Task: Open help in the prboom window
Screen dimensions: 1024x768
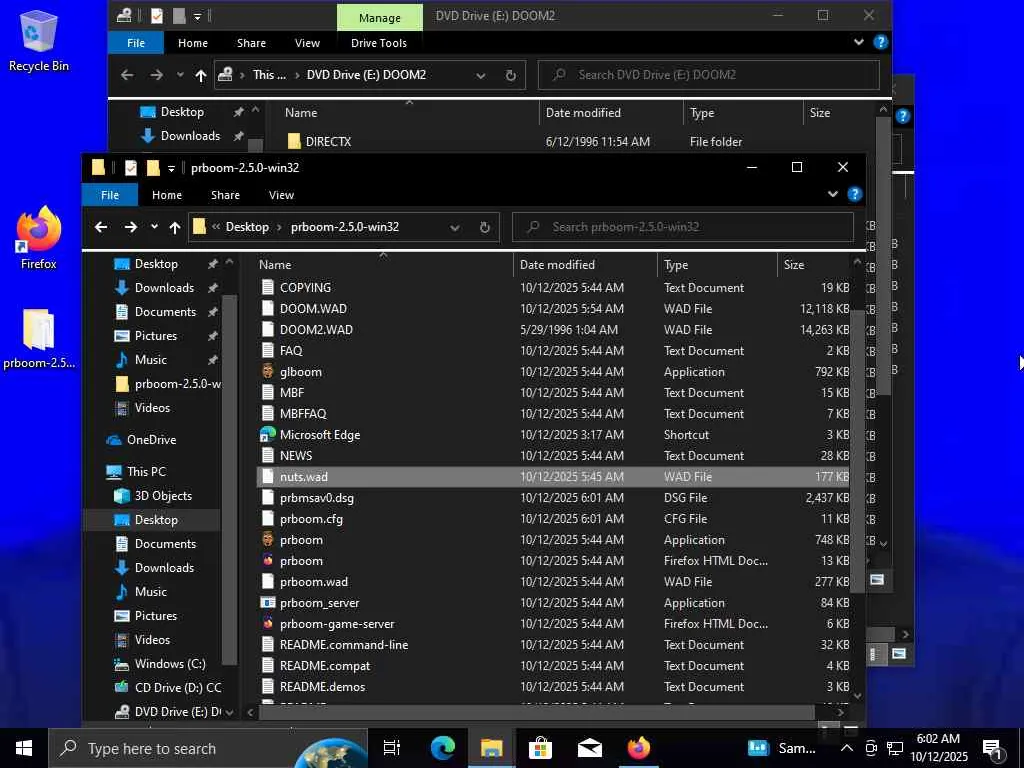Action: pos(854,194)
